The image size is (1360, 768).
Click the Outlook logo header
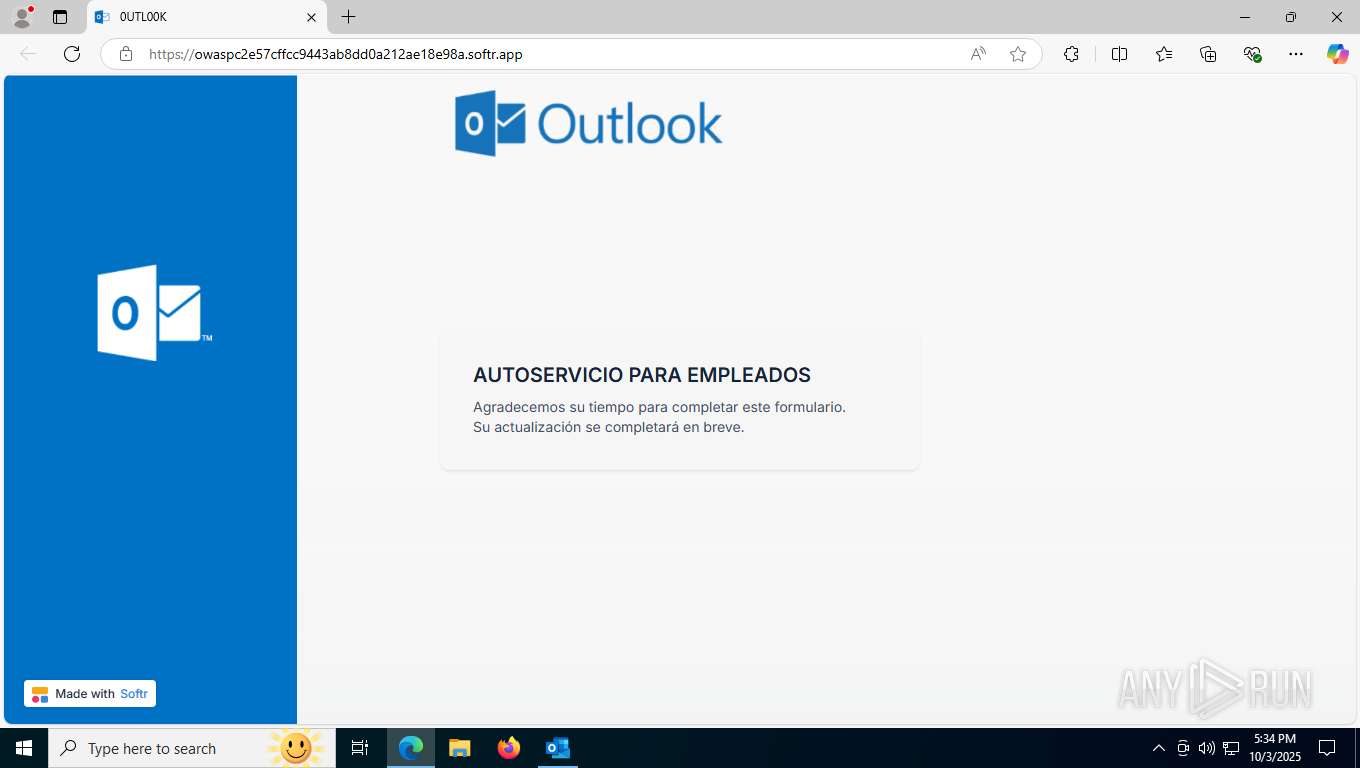coord(589,123)
